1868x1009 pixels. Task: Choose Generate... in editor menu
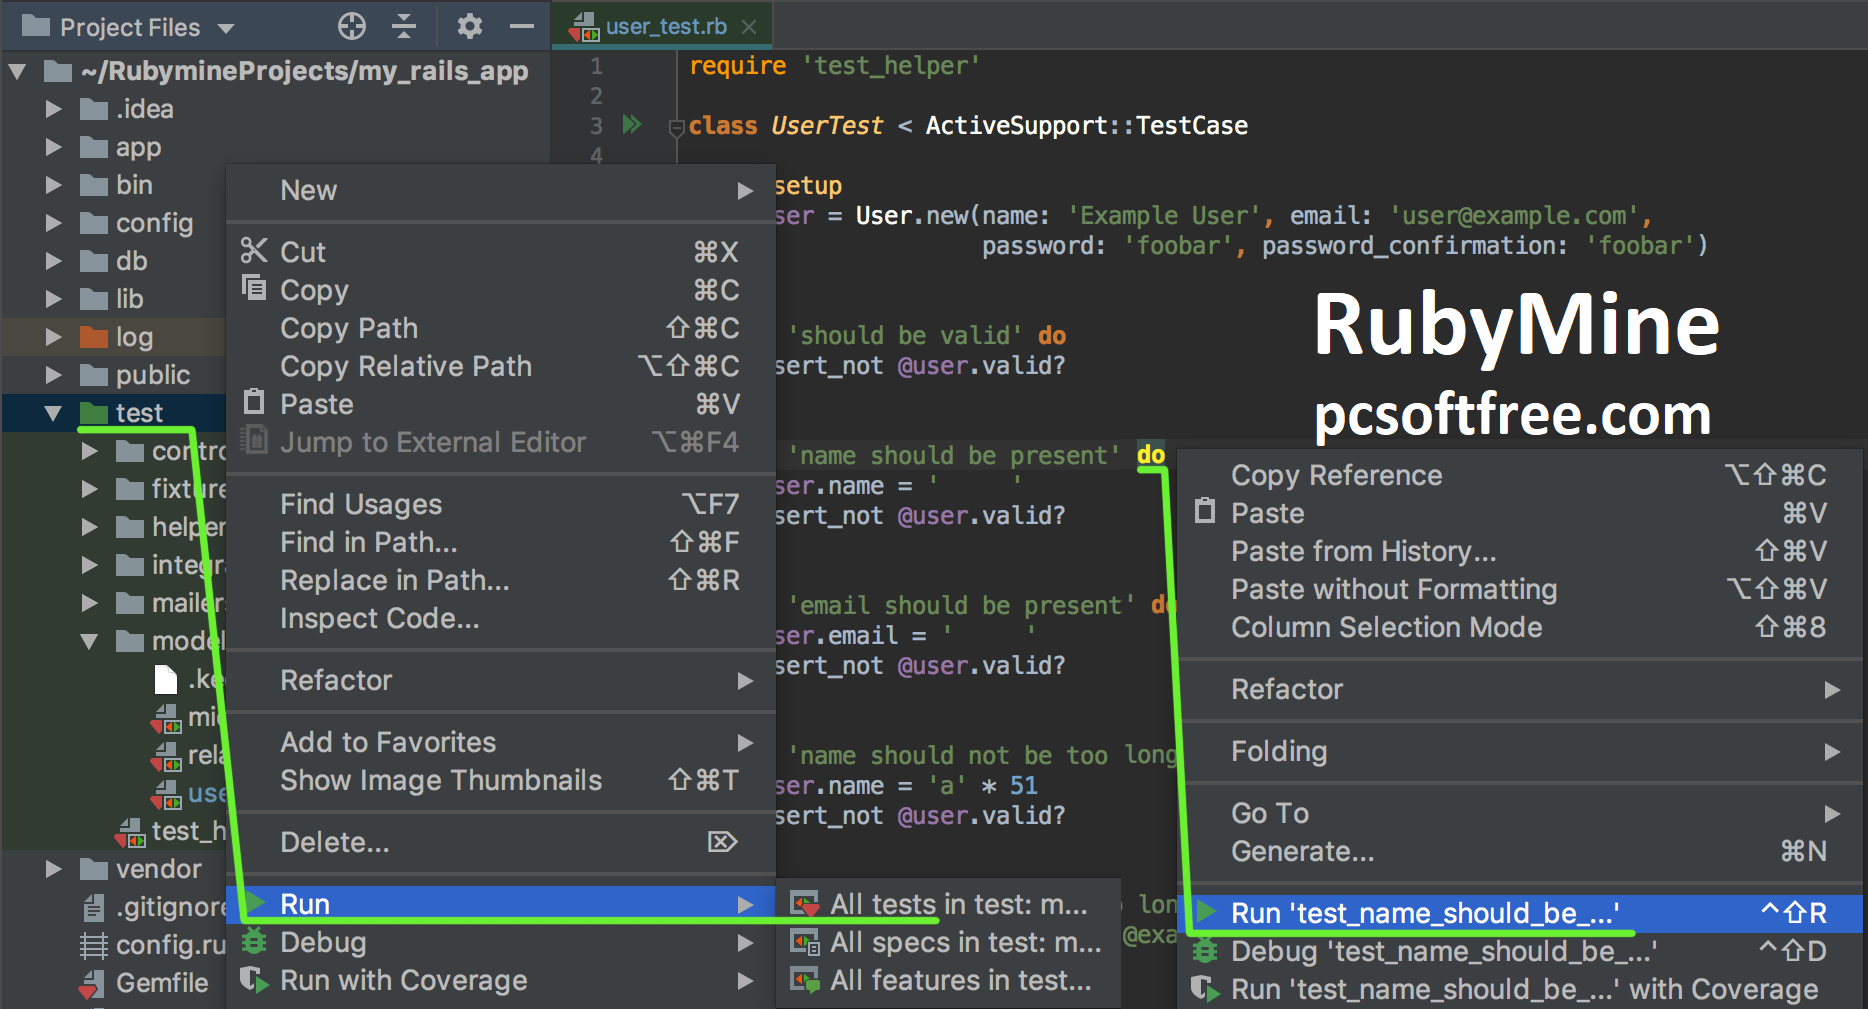click(x=1520, y=851)
